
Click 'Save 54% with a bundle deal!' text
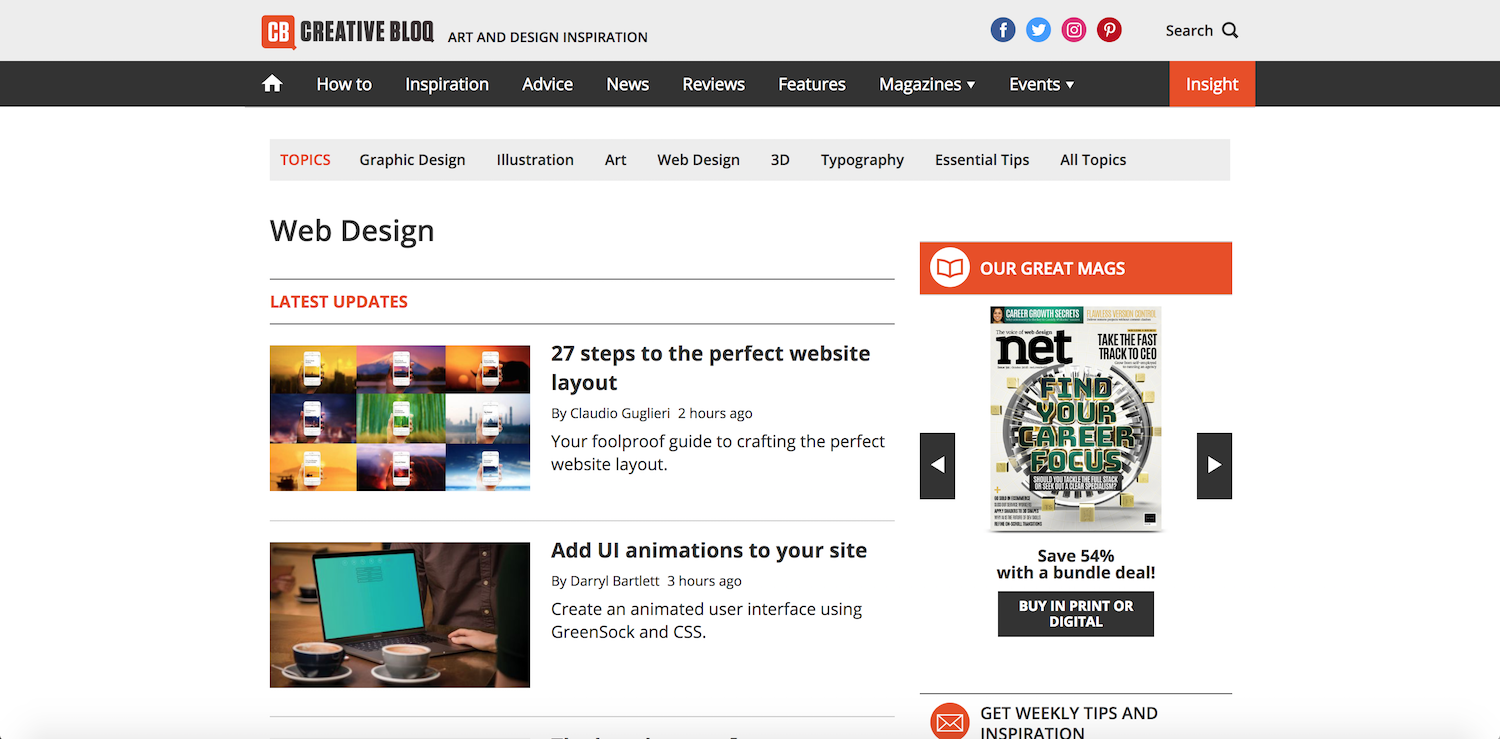tap(1076, 564)
